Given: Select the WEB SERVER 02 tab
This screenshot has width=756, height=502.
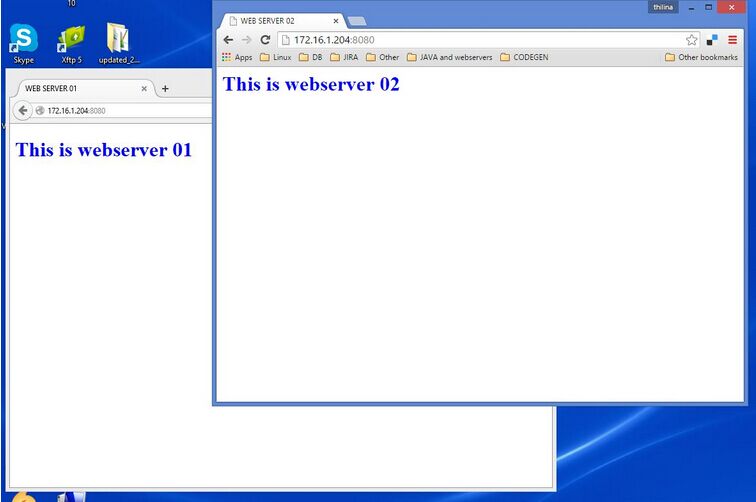Looking at the screenshot, I should pyautogui.click(x=283, y=21).
